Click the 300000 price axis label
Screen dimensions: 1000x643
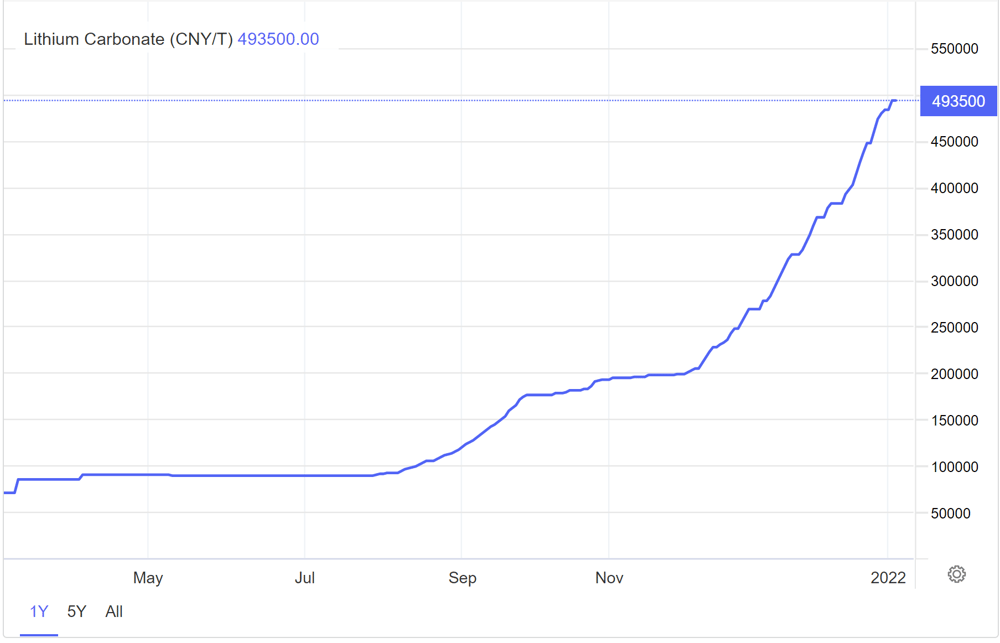[x=954, y=281]
